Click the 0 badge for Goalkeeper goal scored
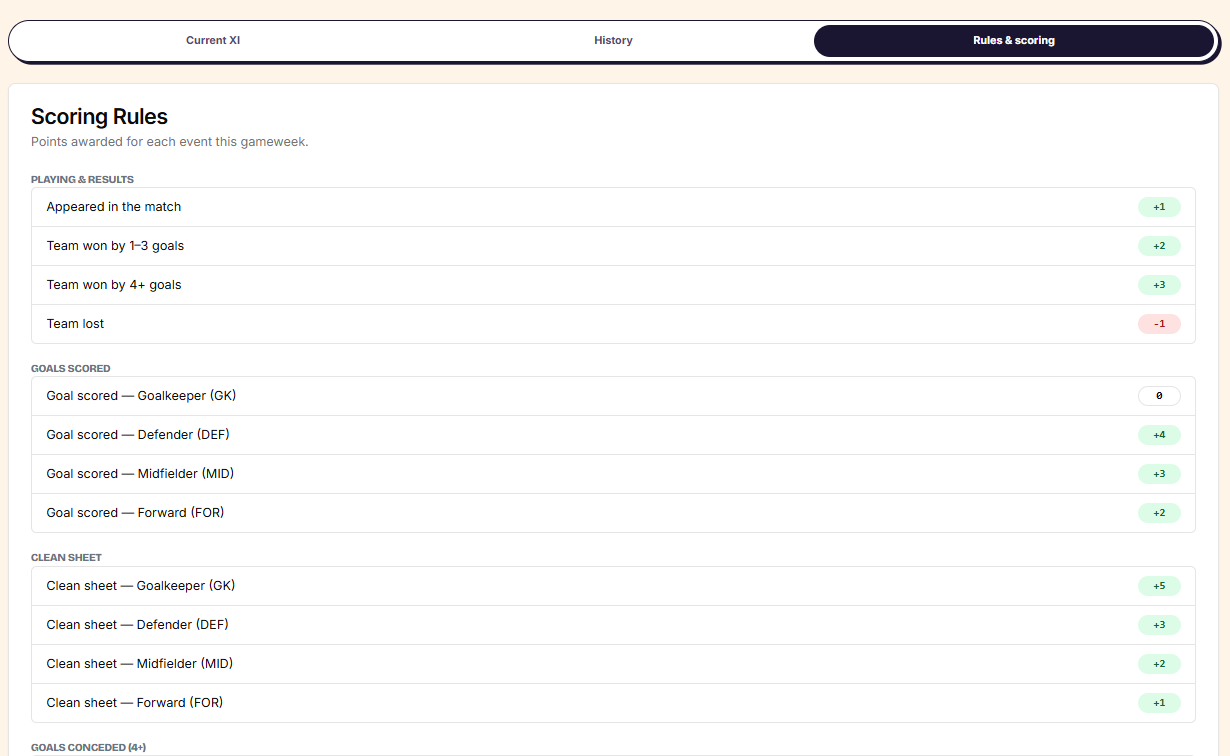 1159,396
